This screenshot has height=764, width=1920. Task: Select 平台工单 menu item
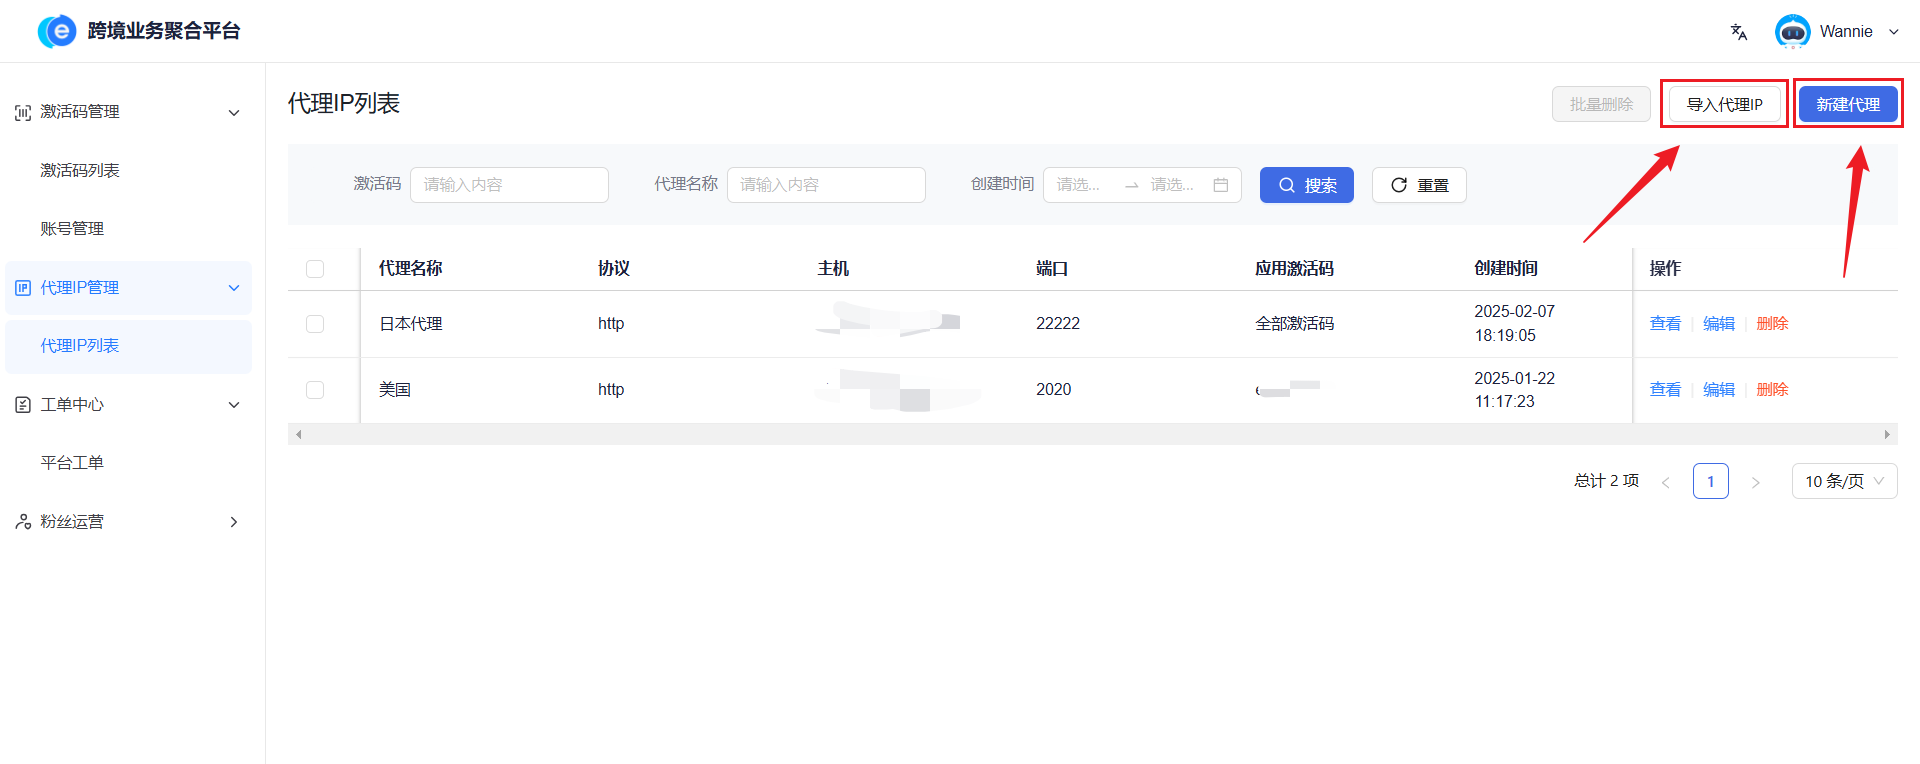(72, 463)
